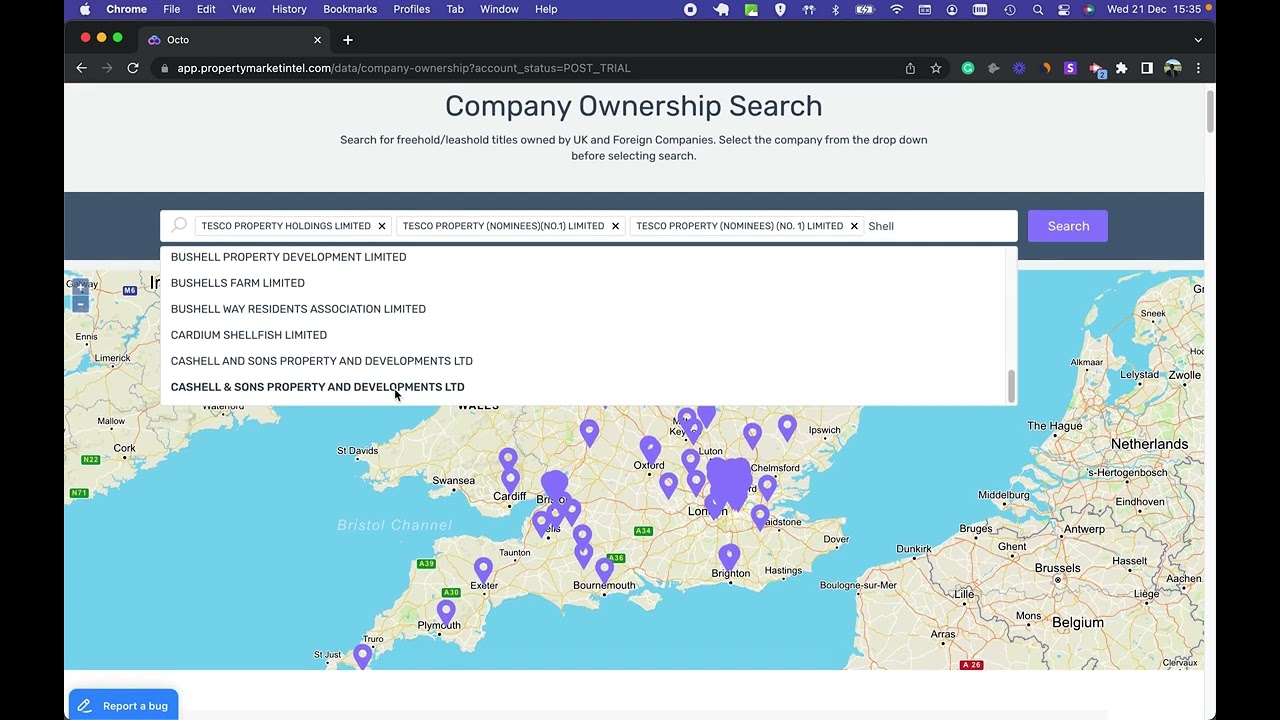Open the Bookmarks menu
Screen dimensions: 1280x720
point(350,9)
